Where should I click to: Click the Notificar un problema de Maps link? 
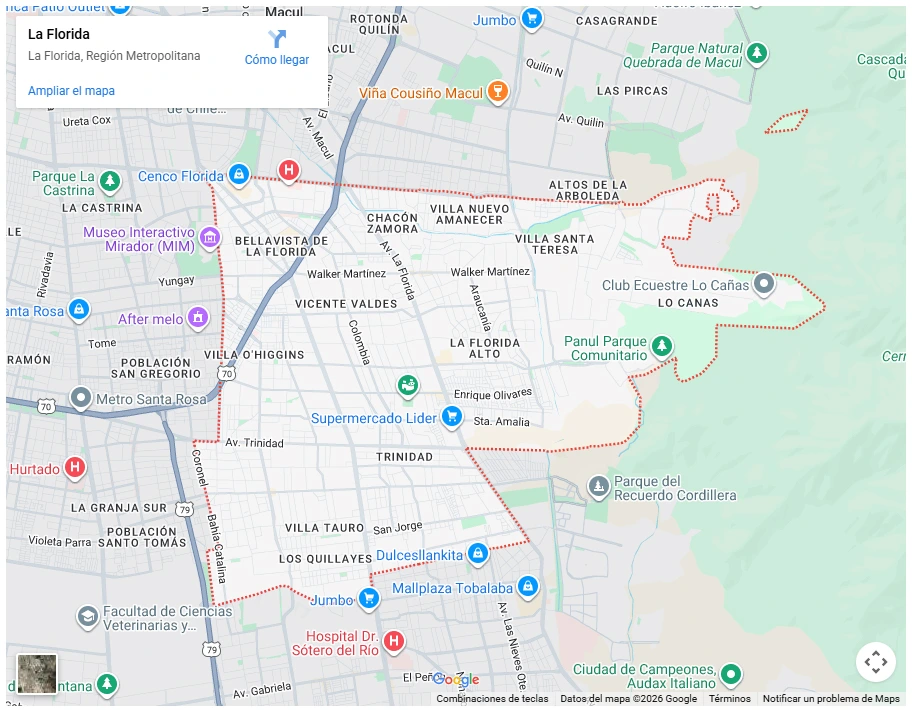click(830, 699)
